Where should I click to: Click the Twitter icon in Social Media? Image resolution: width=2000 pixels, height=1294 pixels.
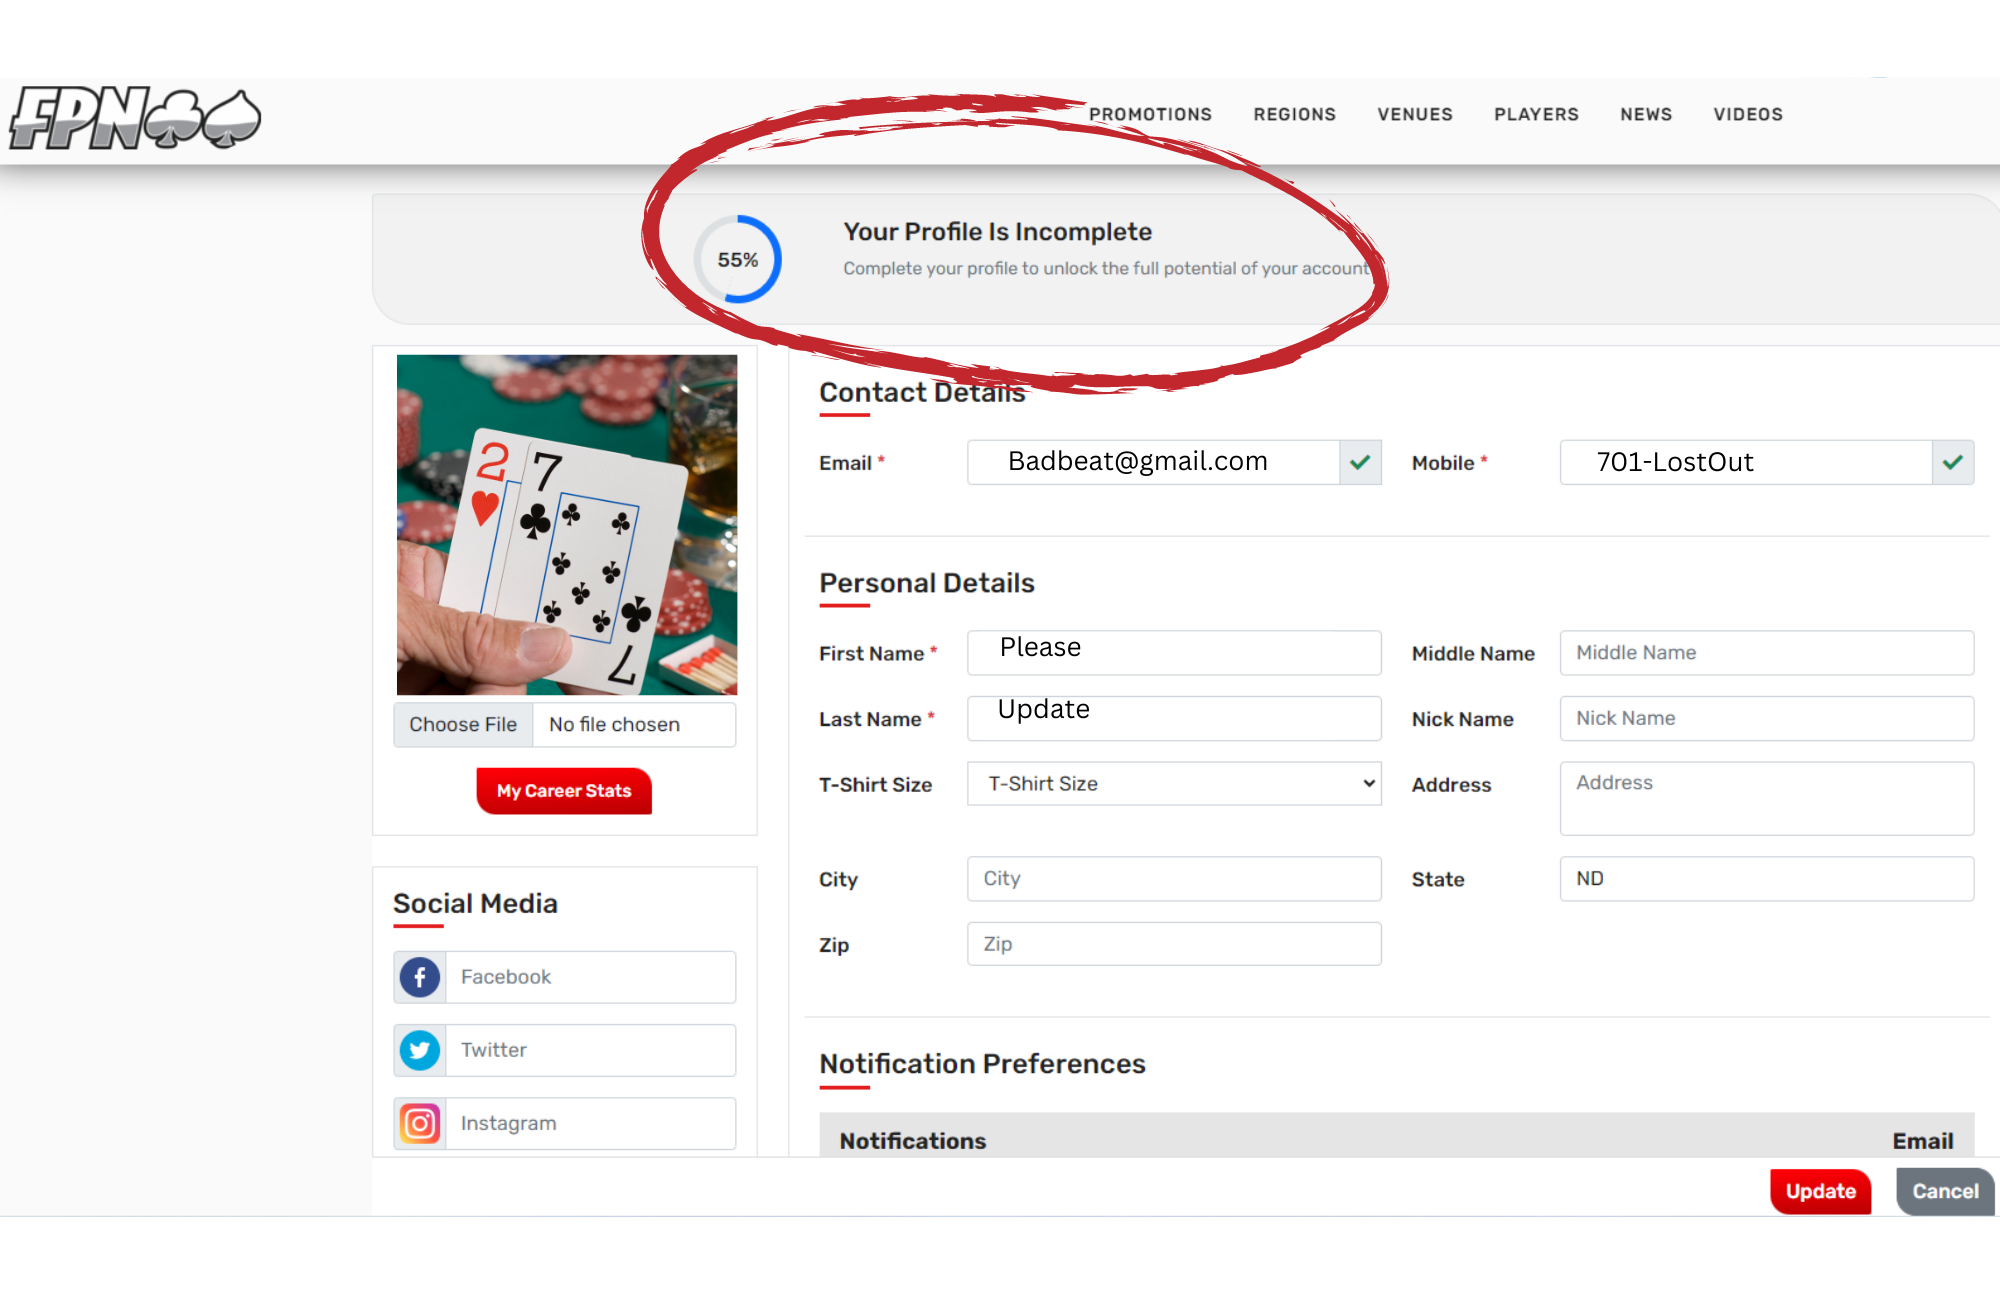pos(419,1050)
